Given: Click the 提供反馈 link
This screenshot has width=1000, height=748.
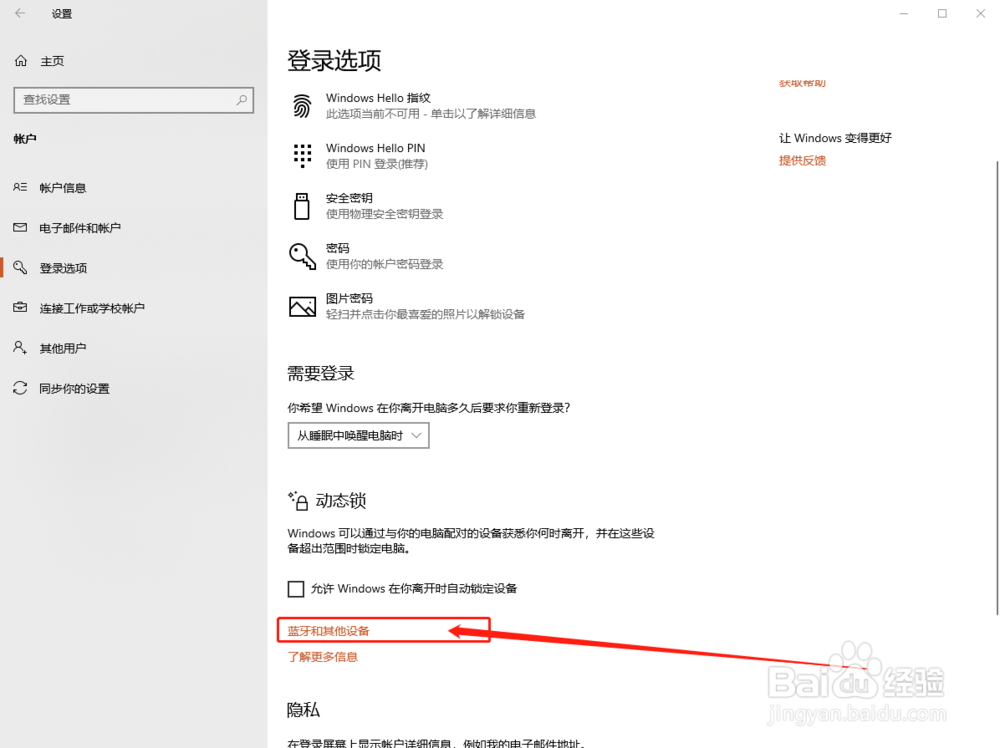Looking at the screenshot, I should tap(802, 161).
